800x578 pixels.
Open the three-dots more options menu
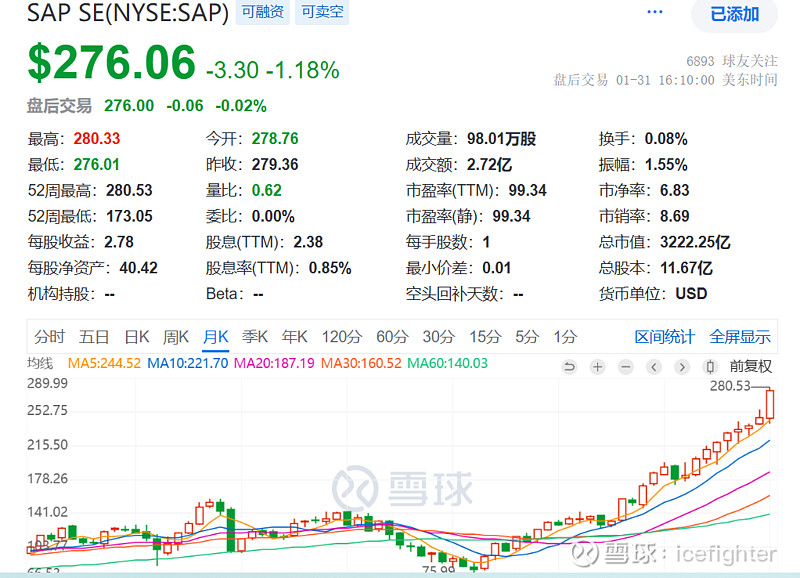point(655,12)
